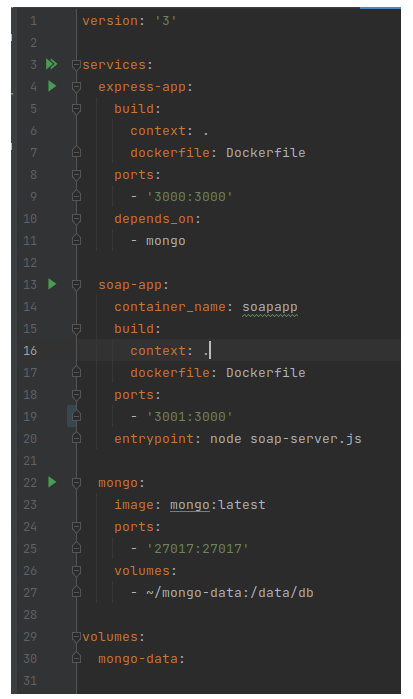Click the soap-app service name
This screenshot has width=413, height=699.
[x=130, y=285]
